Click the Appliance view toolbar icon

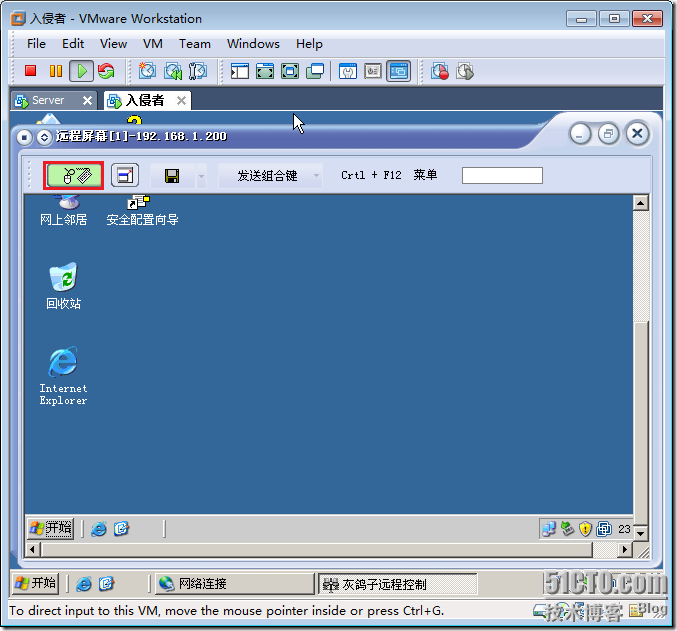pos(373,71)
